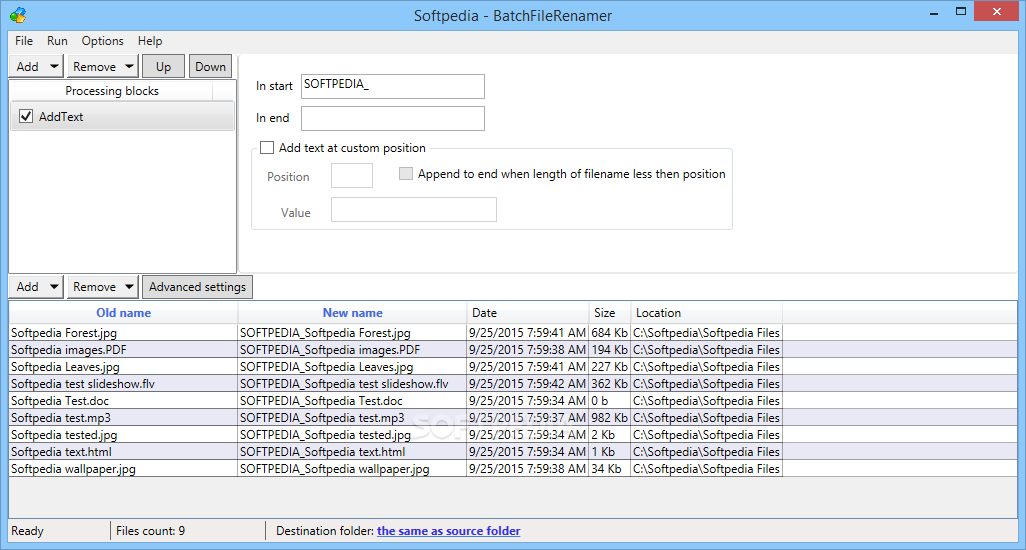Move the processing block Up
Screen dimensions: 1026x550
click(x=164, y=67)
